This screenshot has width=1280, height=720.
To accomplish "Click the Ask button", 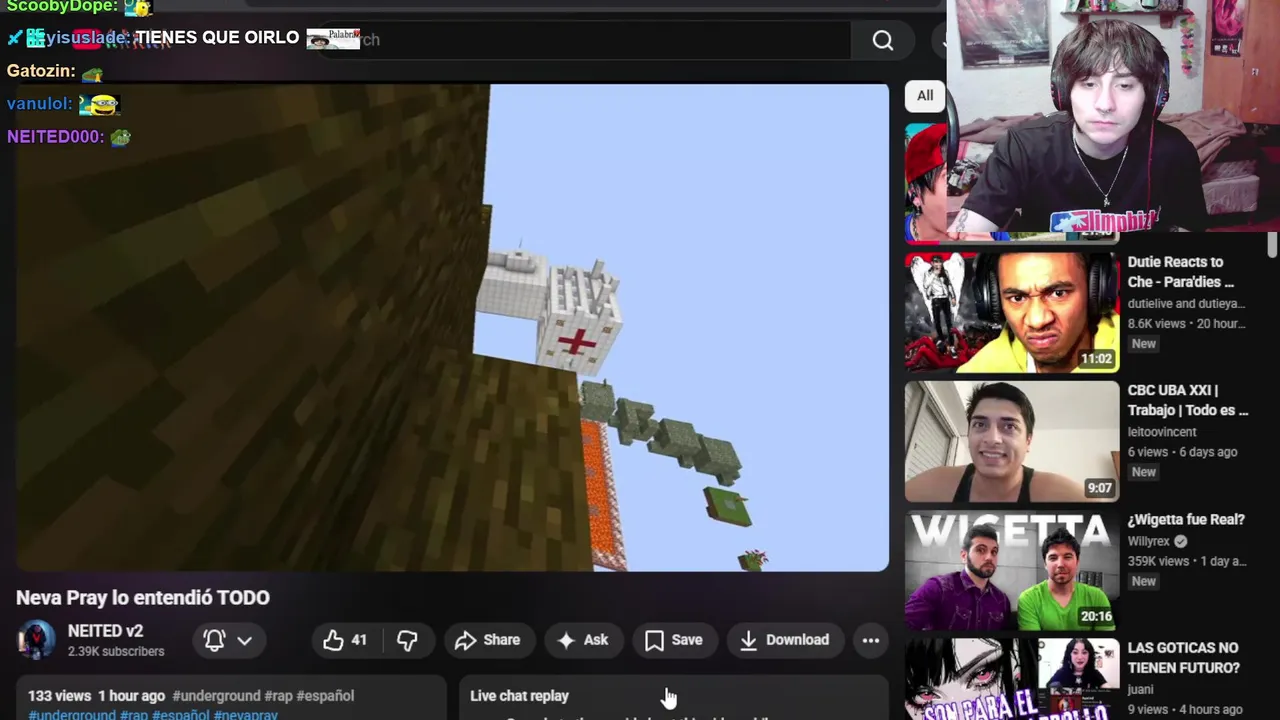I will click(x=583, y=640).
